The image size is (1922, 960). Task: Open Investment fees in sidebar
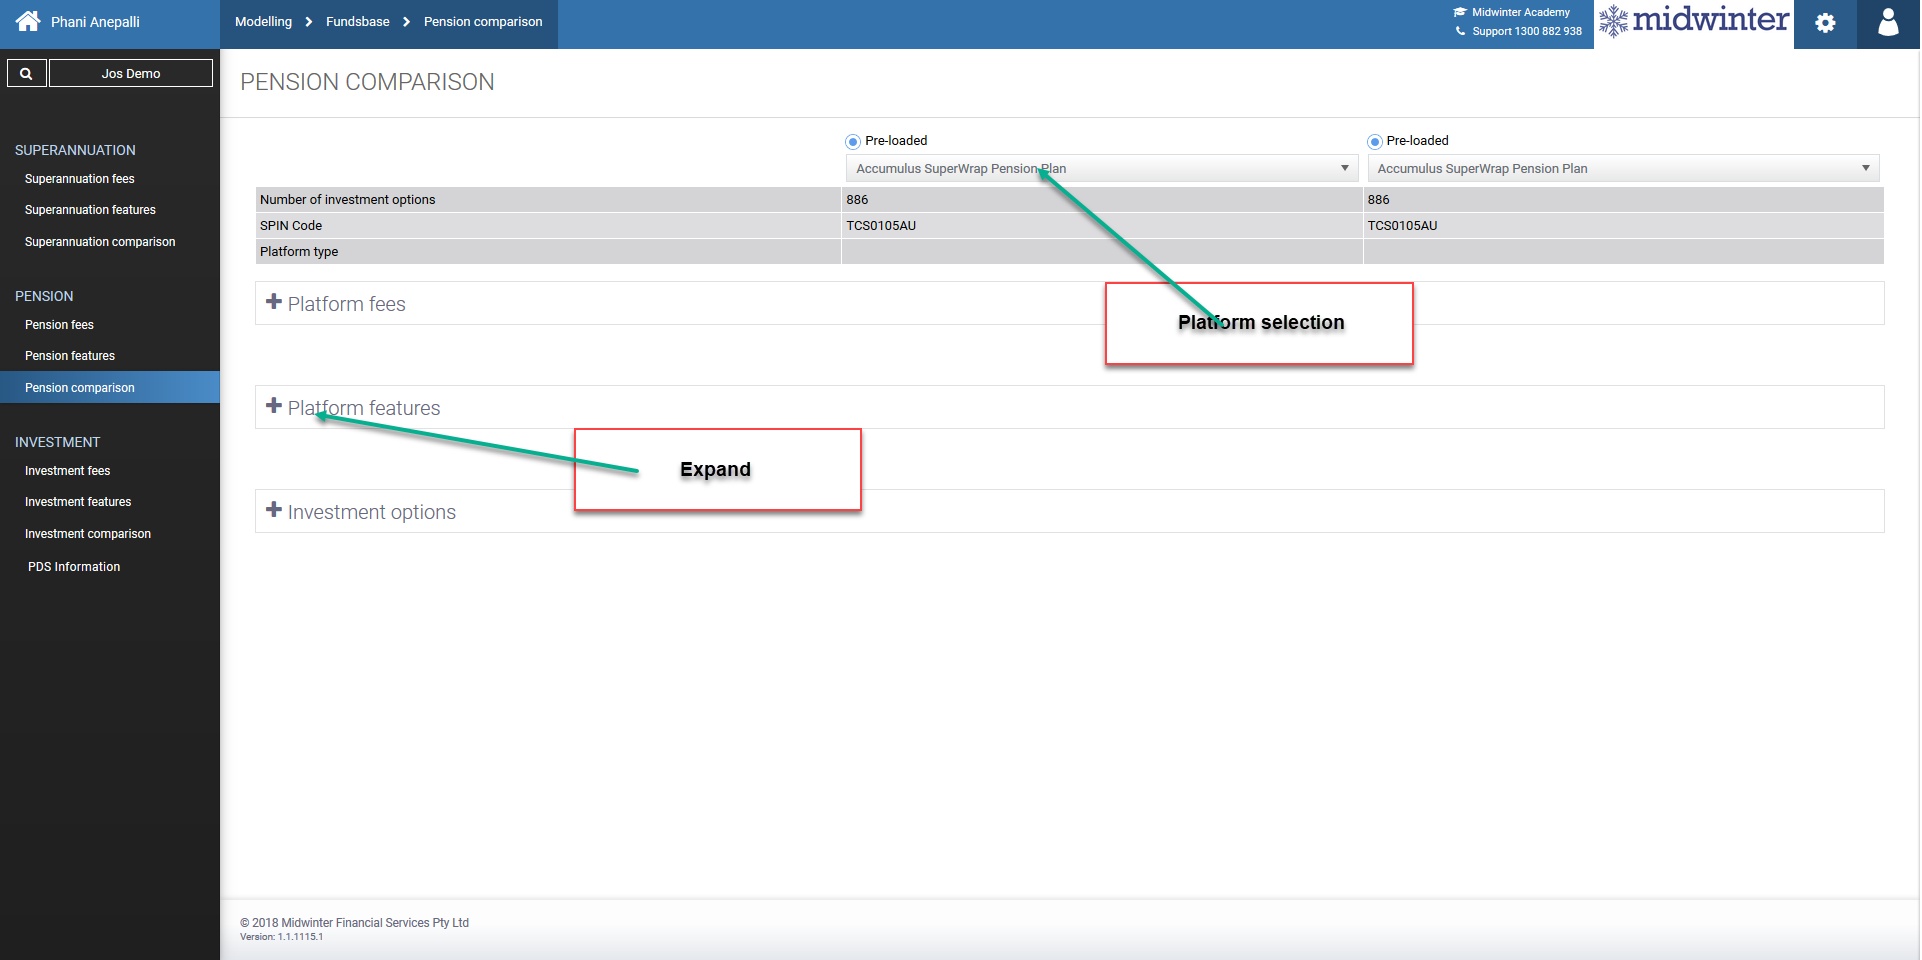coord(68,471)
